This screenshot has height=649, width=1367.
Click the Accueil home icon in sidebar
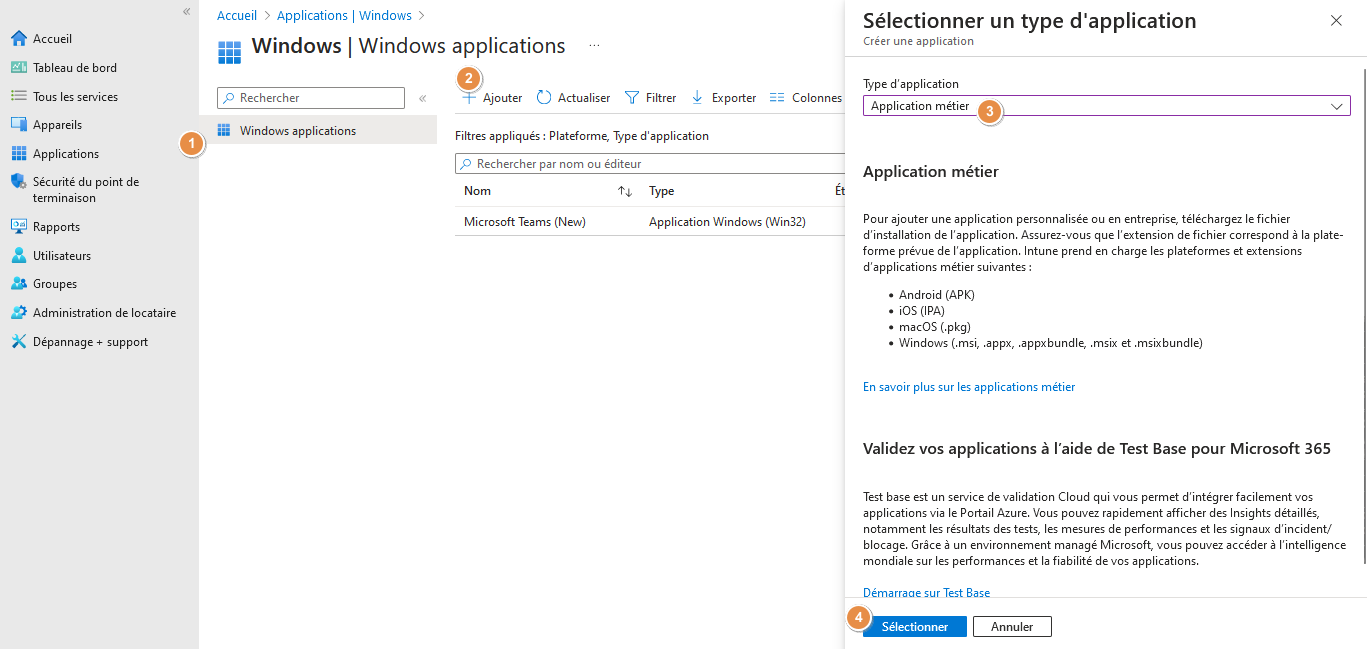tap(18, 39)
